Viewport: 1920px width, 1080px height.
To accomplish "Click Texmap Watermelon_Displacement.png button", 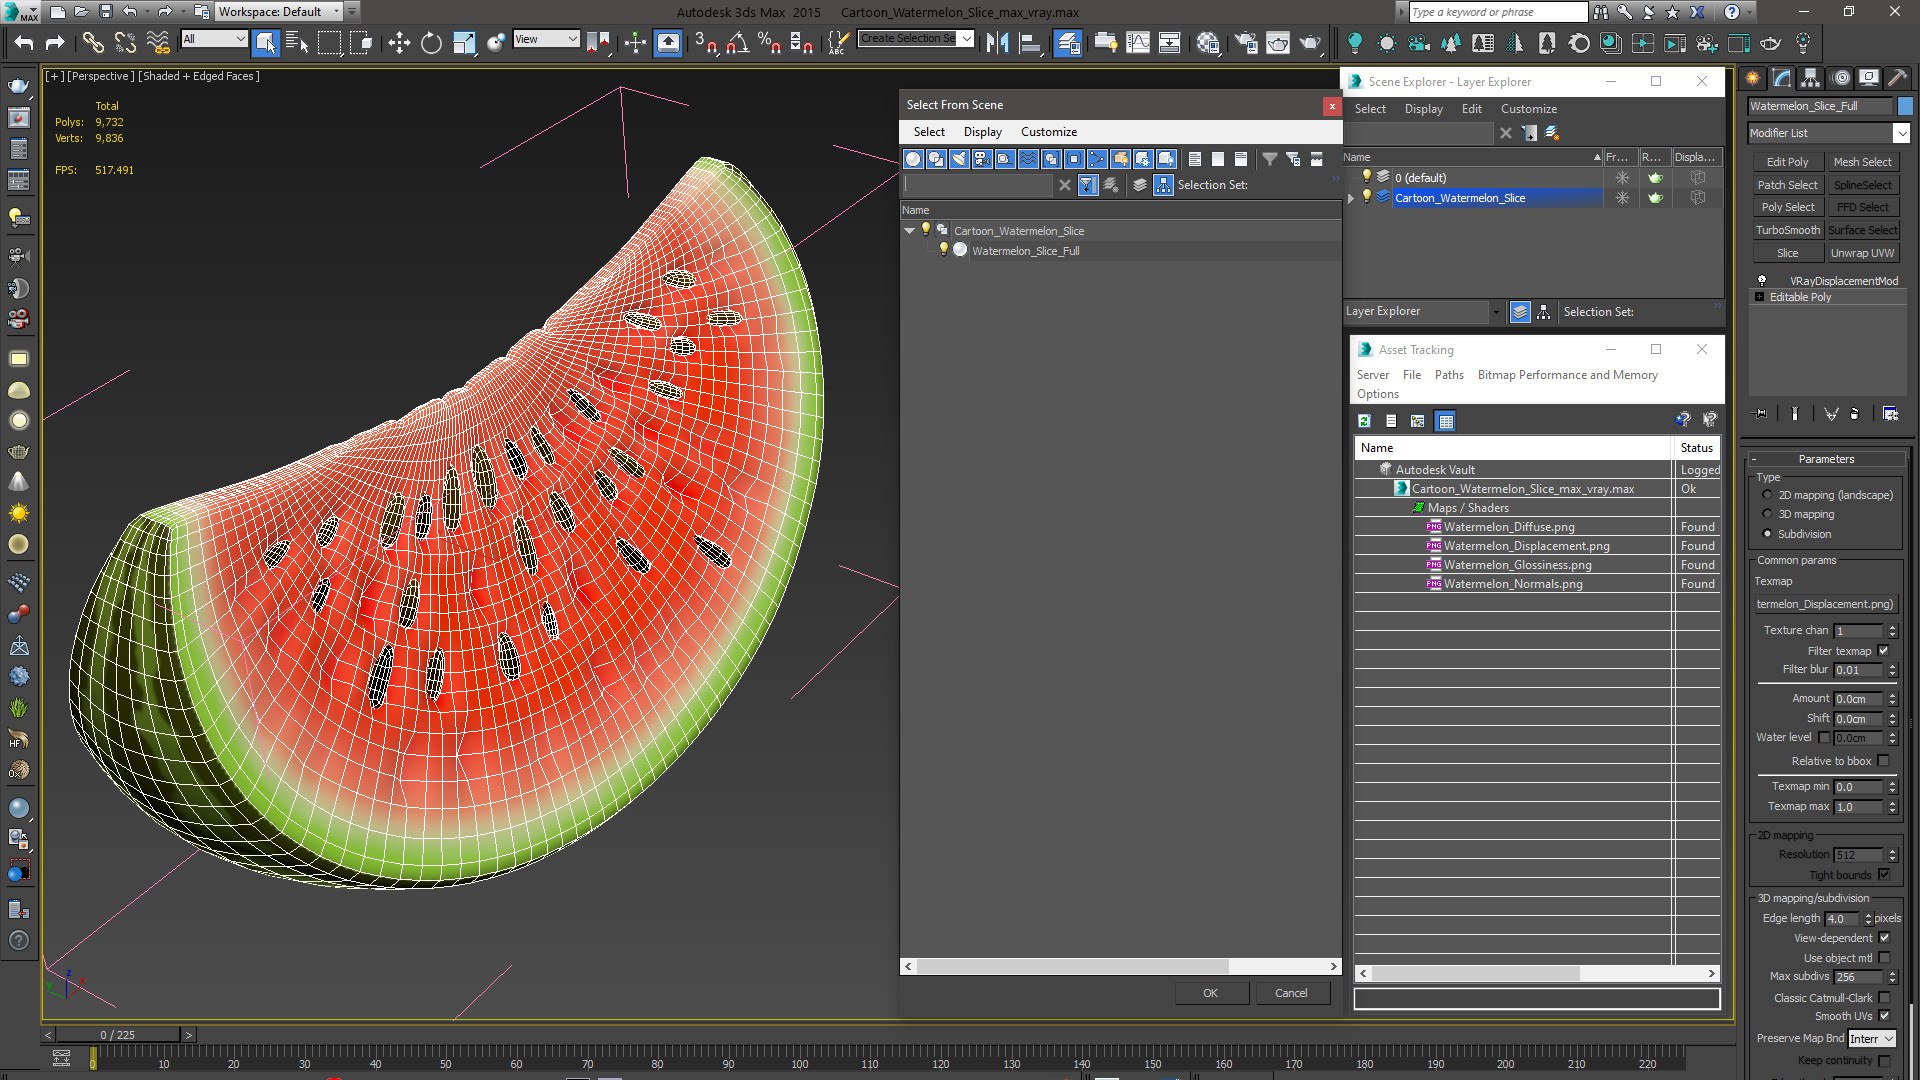I will (1825, 604).
